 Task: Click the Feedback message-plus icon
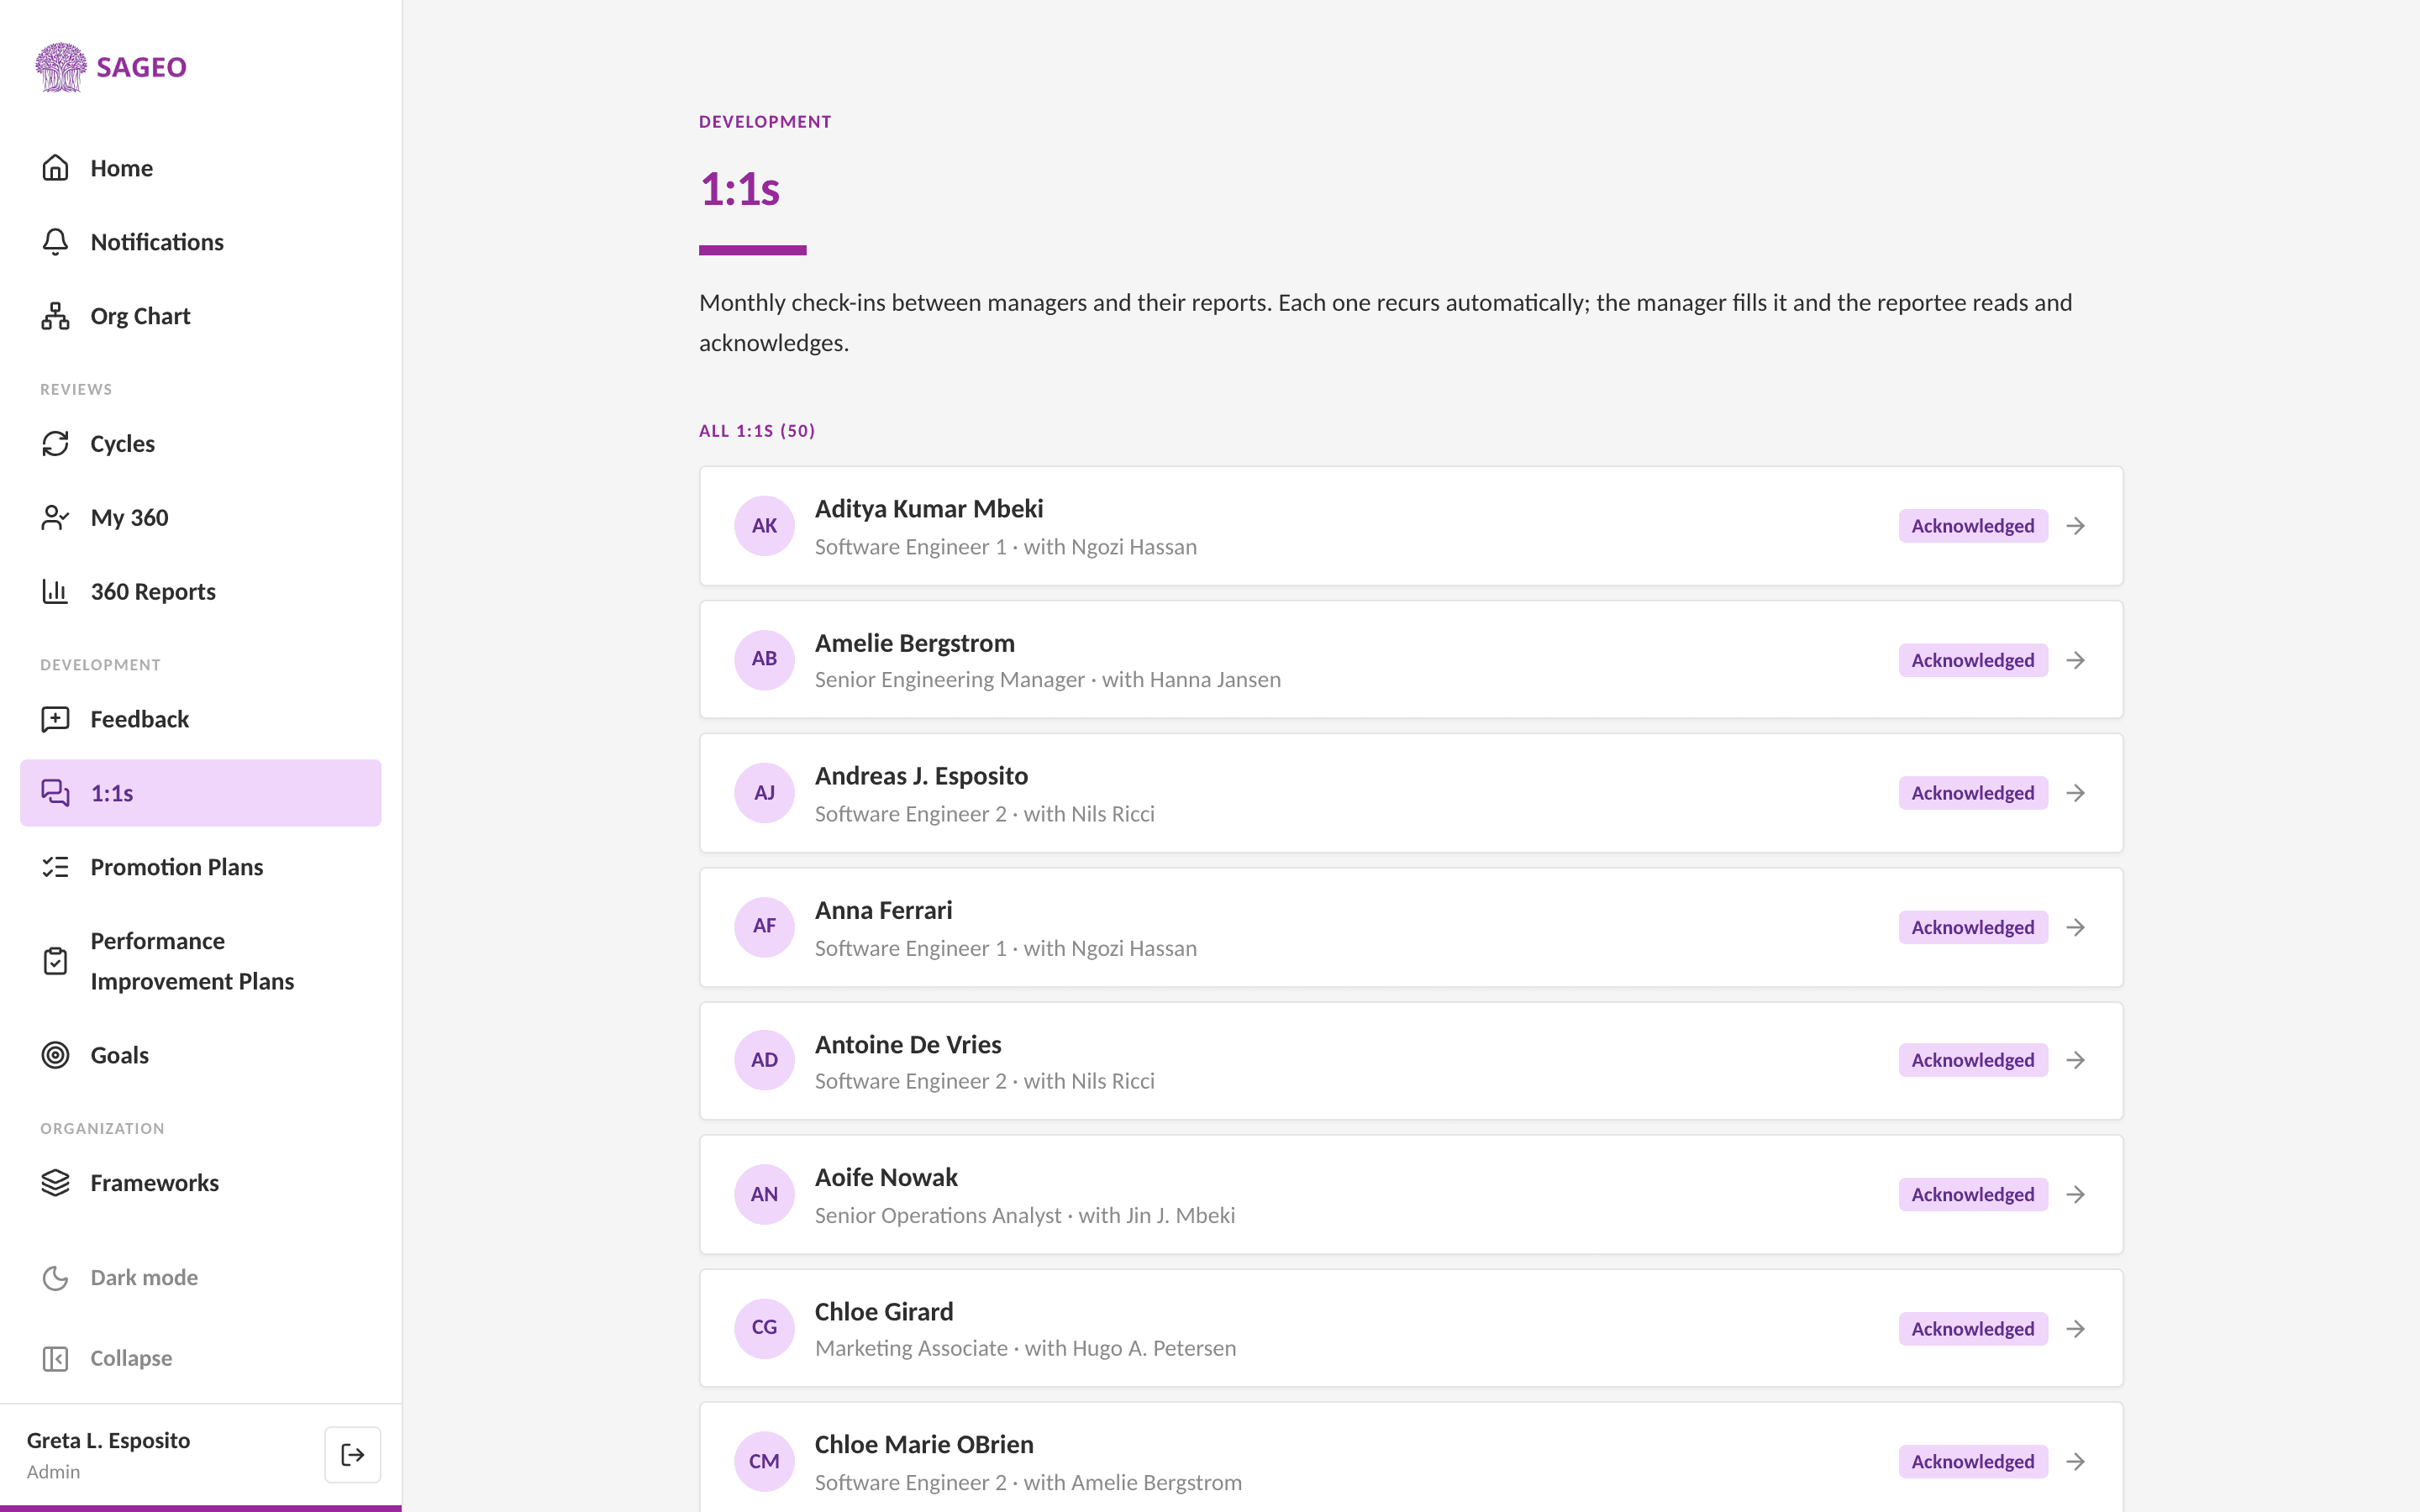55,719
